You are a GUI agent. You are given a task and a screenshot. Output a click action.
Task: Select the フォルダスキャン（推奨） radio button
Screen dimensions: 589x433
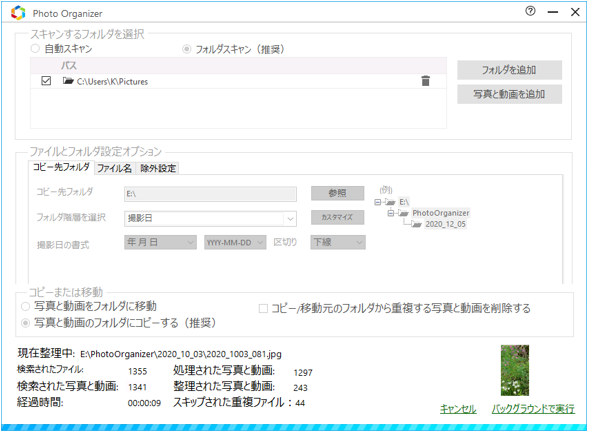pos(186,49)
